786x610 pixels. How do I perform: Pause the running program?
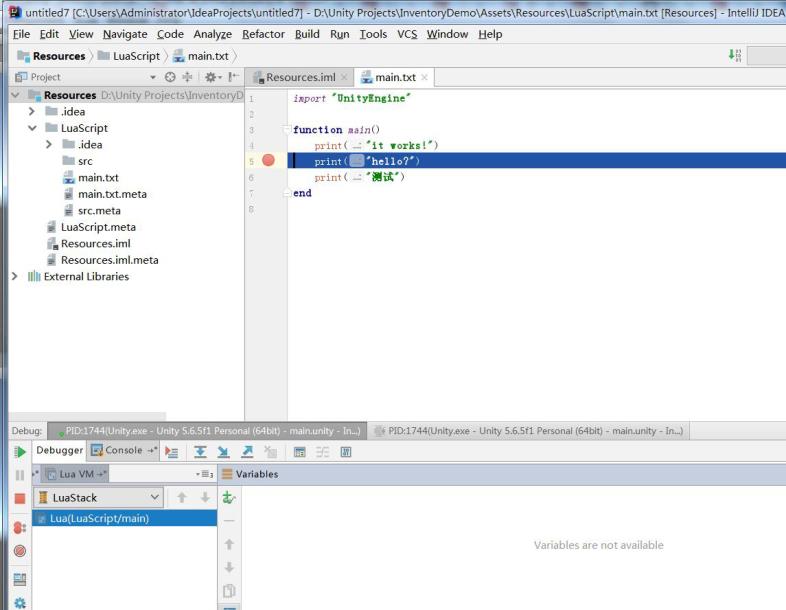coord(20,475)
